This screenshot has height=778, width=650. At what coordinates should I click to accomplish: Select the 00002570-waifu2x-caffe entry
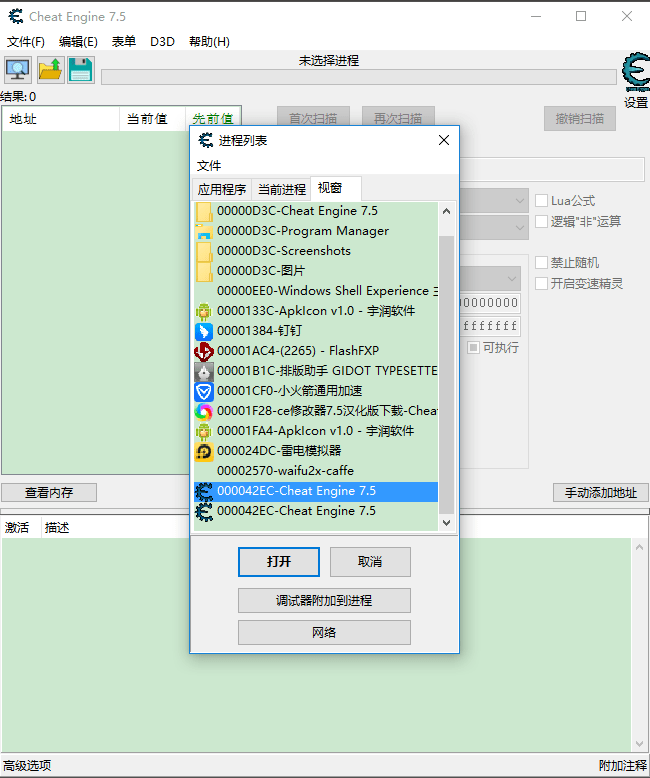316,471
